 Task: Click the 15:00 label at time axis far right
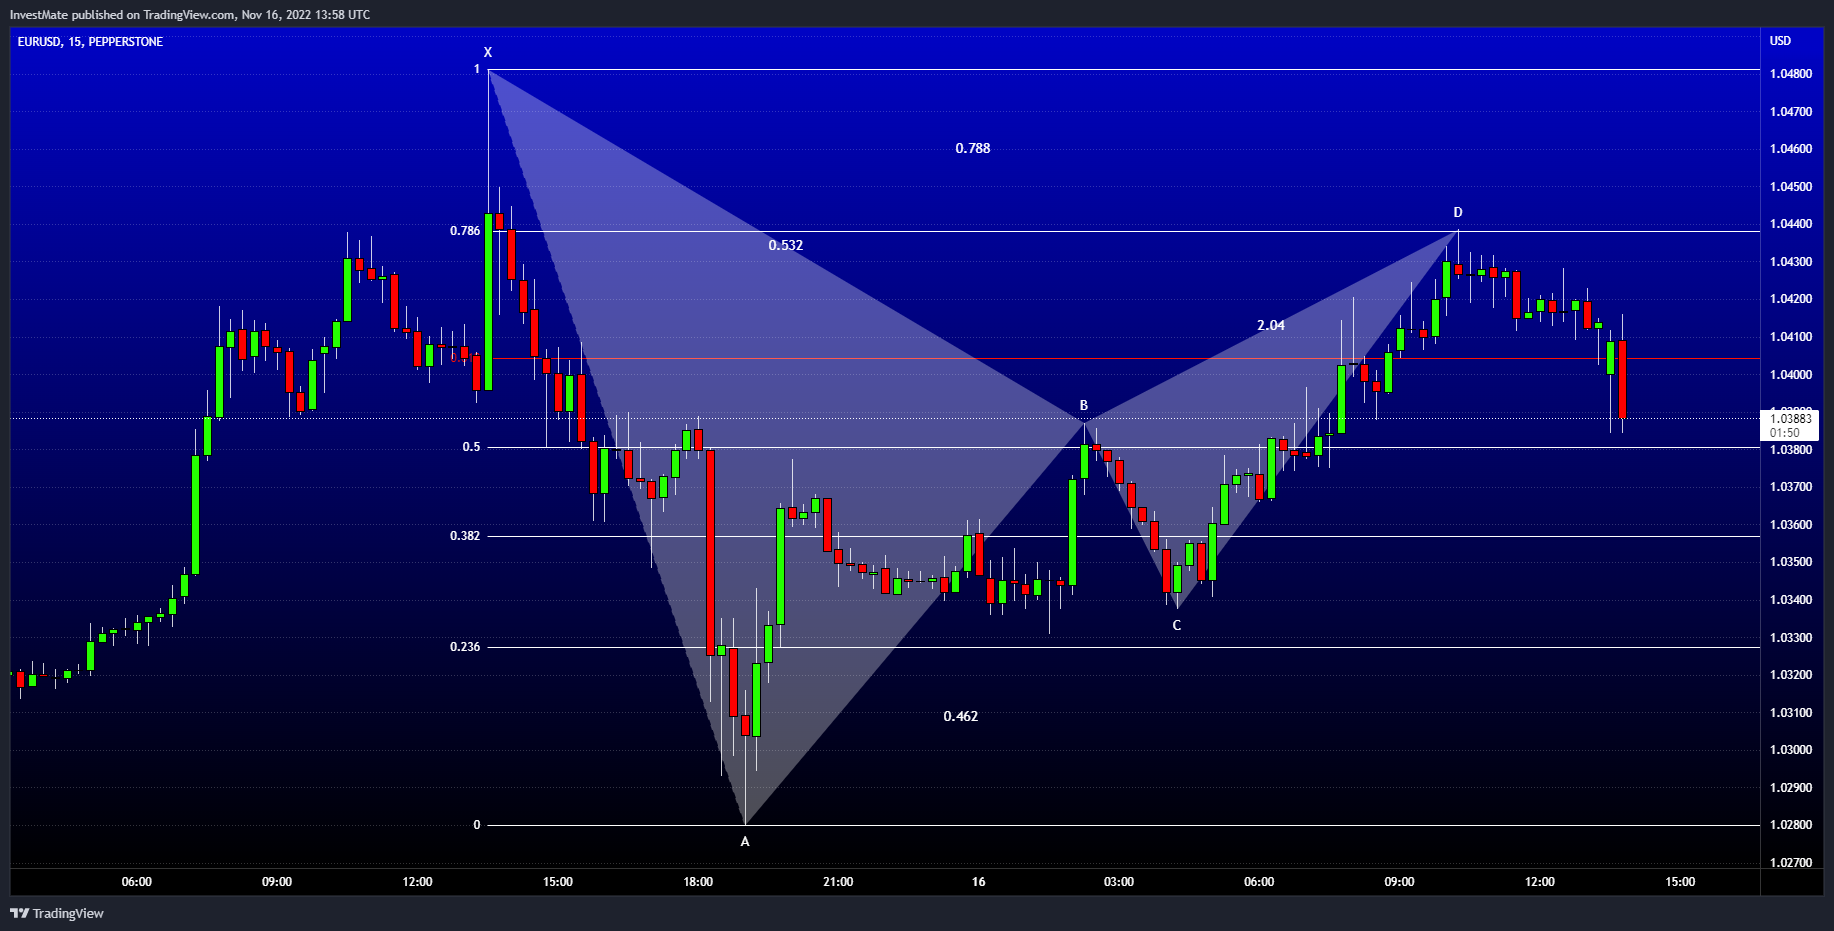tap(1680, 882)
